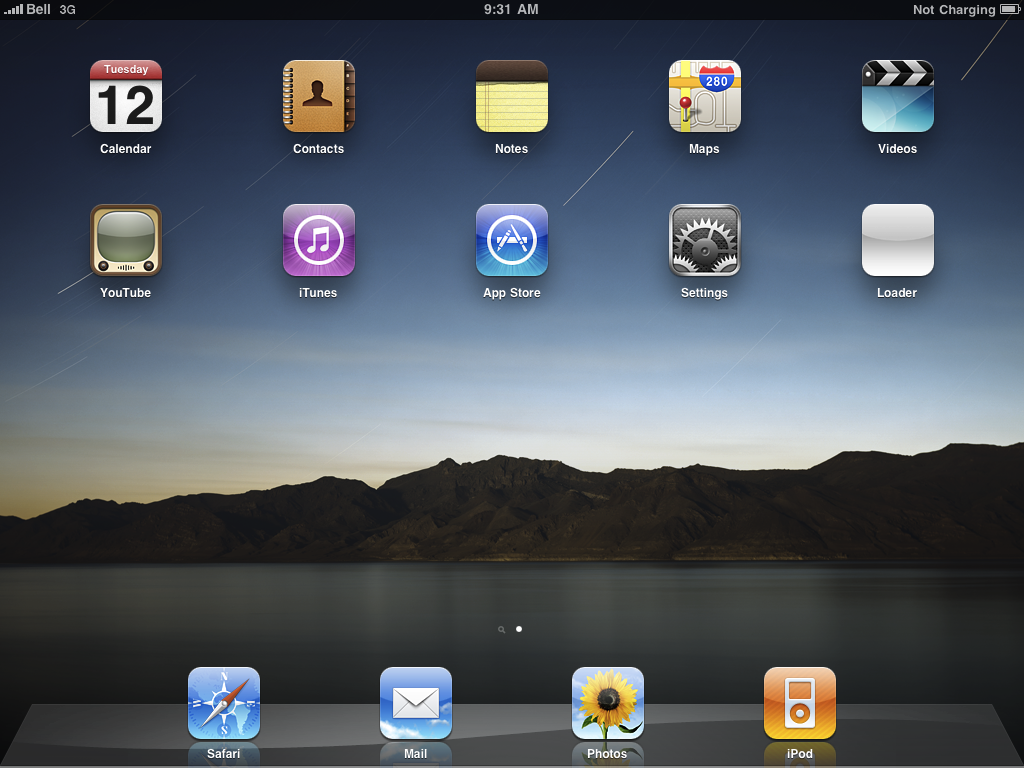
Task: Open the Maps app
Action: (x=705, y=97)
